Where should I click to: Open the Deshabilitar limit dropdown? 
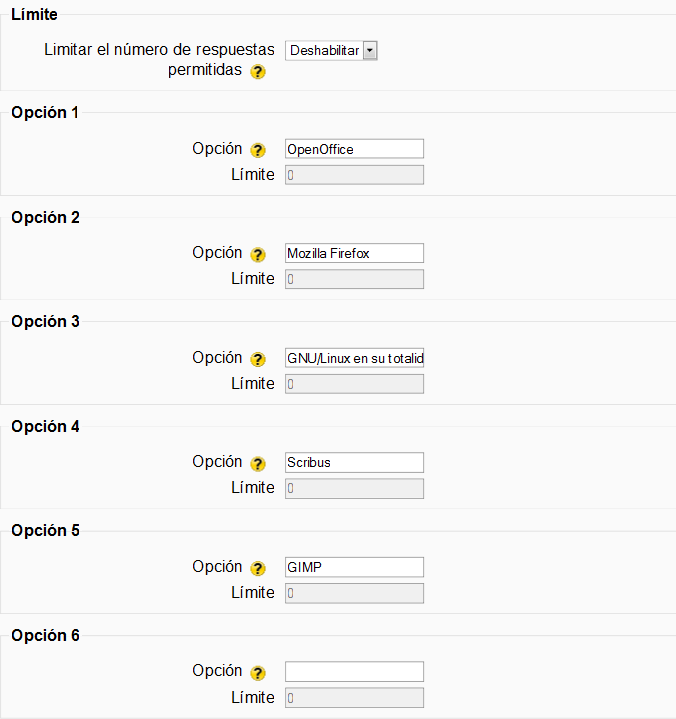331,50
